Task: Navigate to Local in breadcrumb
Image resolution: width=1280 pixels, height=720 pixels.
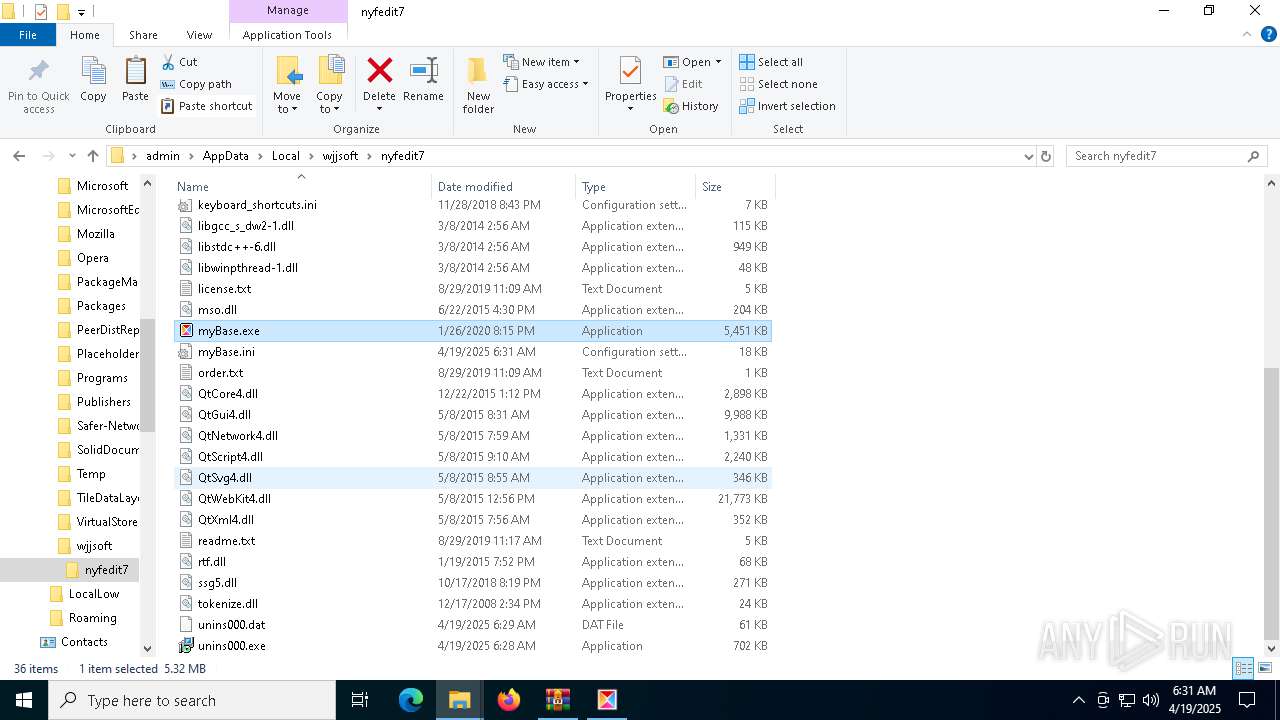Action: (285, 156)
